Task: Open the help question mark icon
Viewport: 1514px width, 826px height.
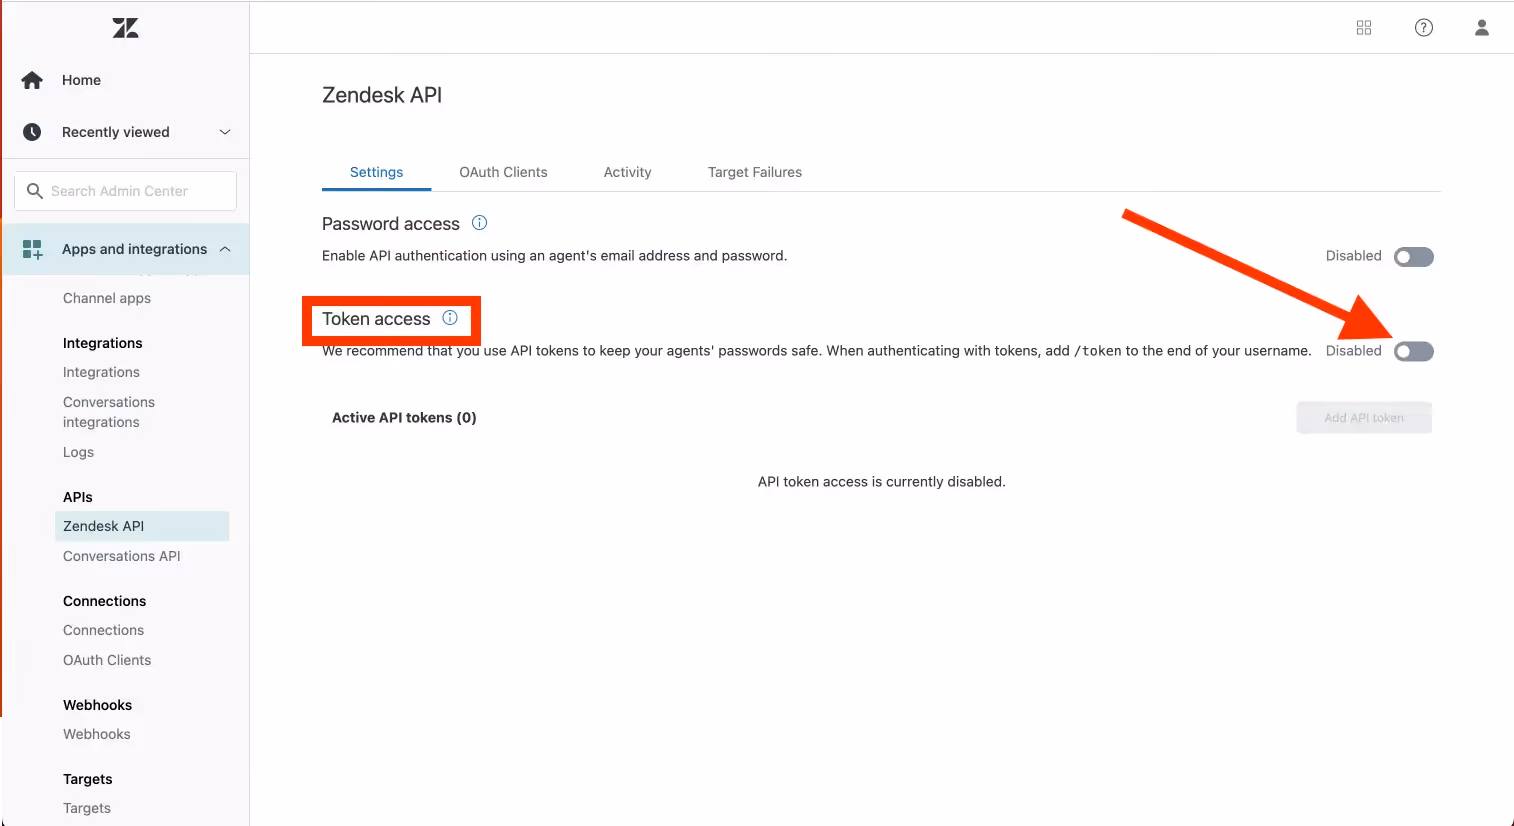Action: coord(1424,28)
